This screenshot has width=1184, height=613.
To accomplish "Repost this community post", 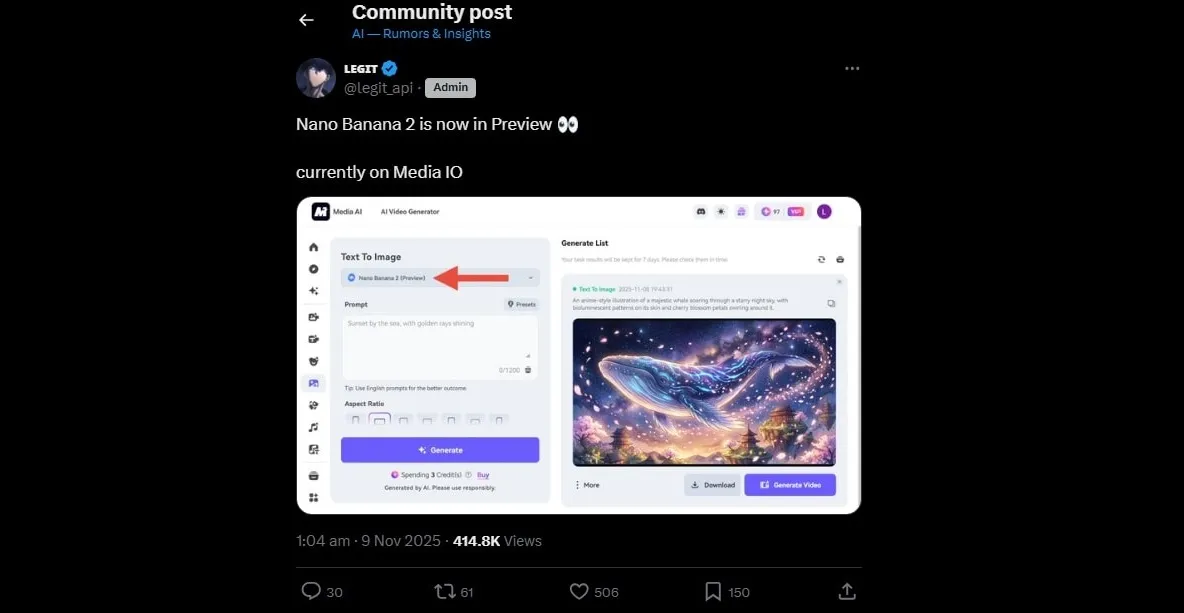I will click(x=445, y=591).
